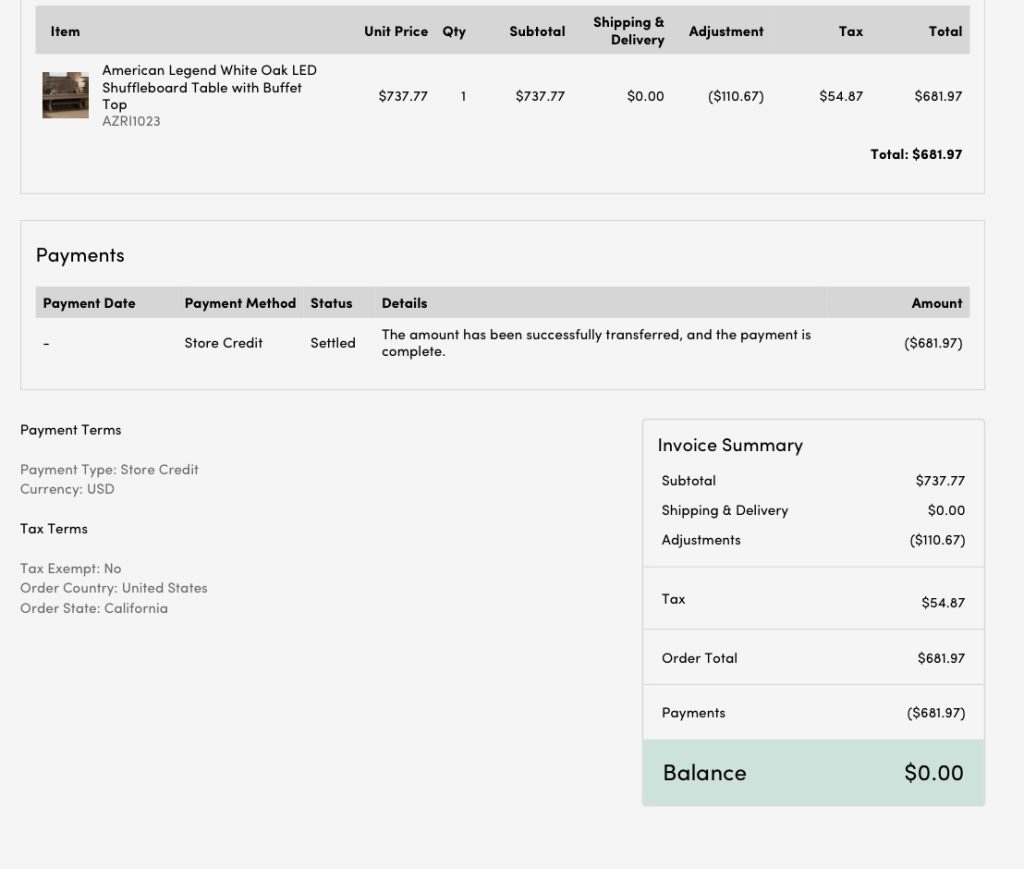Click the payment details message text
The image size is (1024, 869).
pyautogui.click(x=595, y=343)
